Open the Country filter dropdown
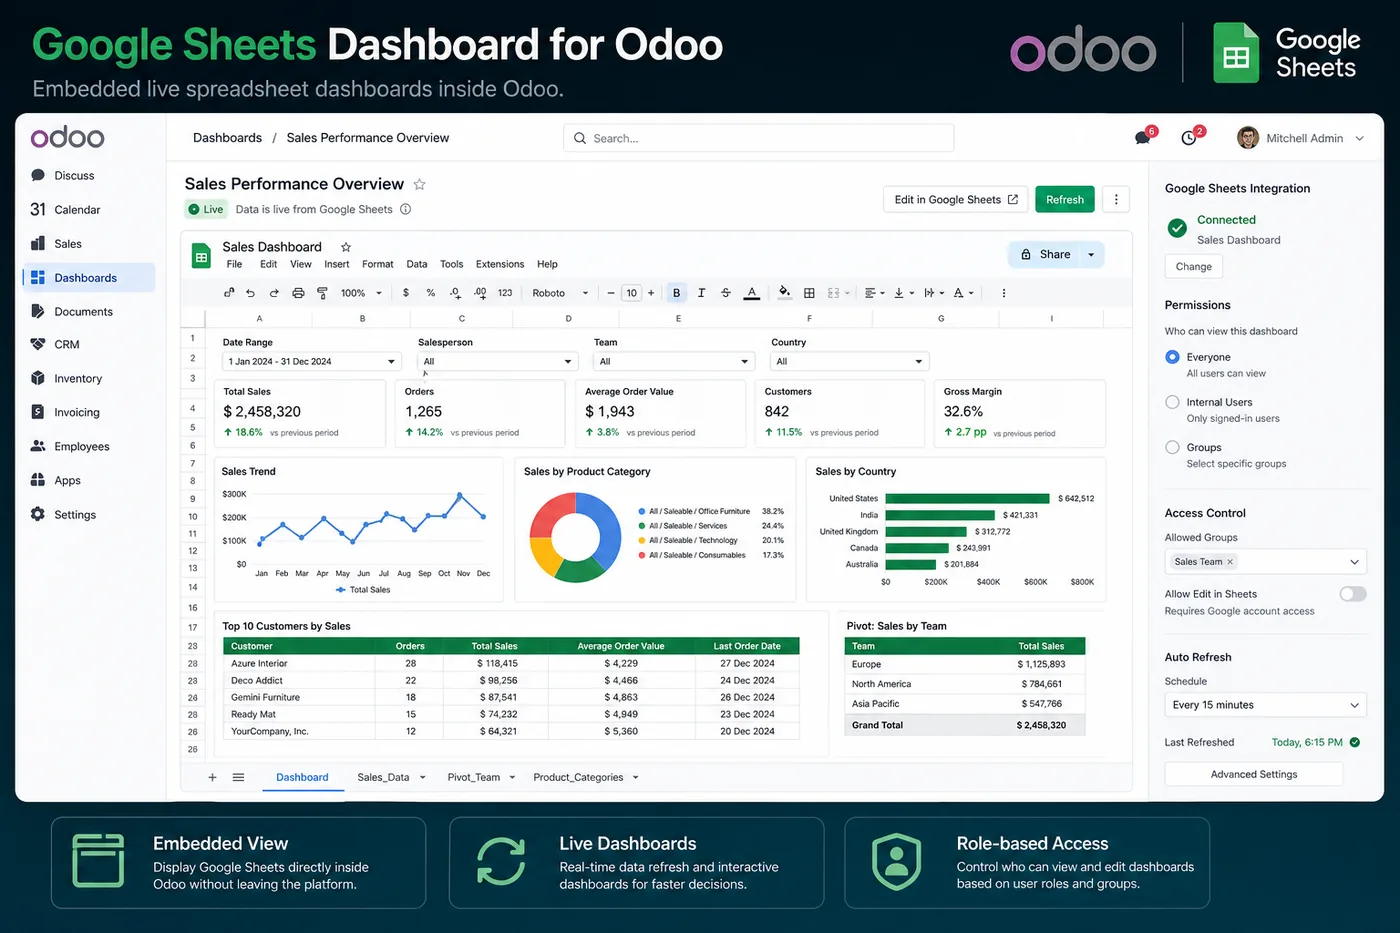This screenshot has height=933, width=1400. (850, 361)
